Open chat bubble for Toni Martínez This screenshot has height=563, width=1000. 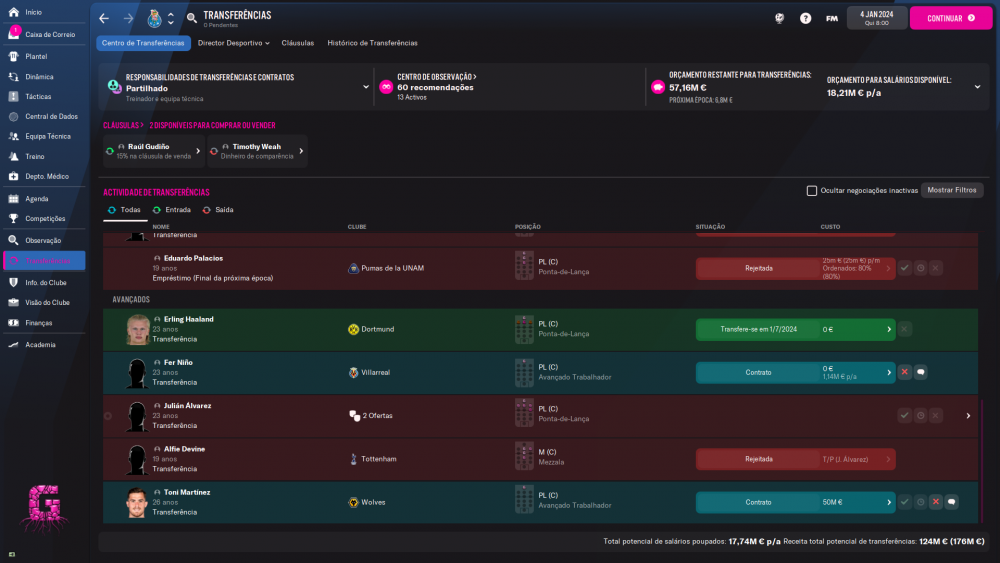tap(952, 502)
